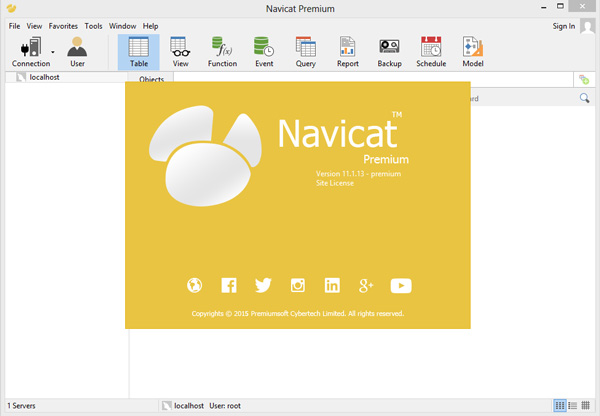Open the Favorites menu
The height and width of the screenshot is (416, 600).
(63, 26)
